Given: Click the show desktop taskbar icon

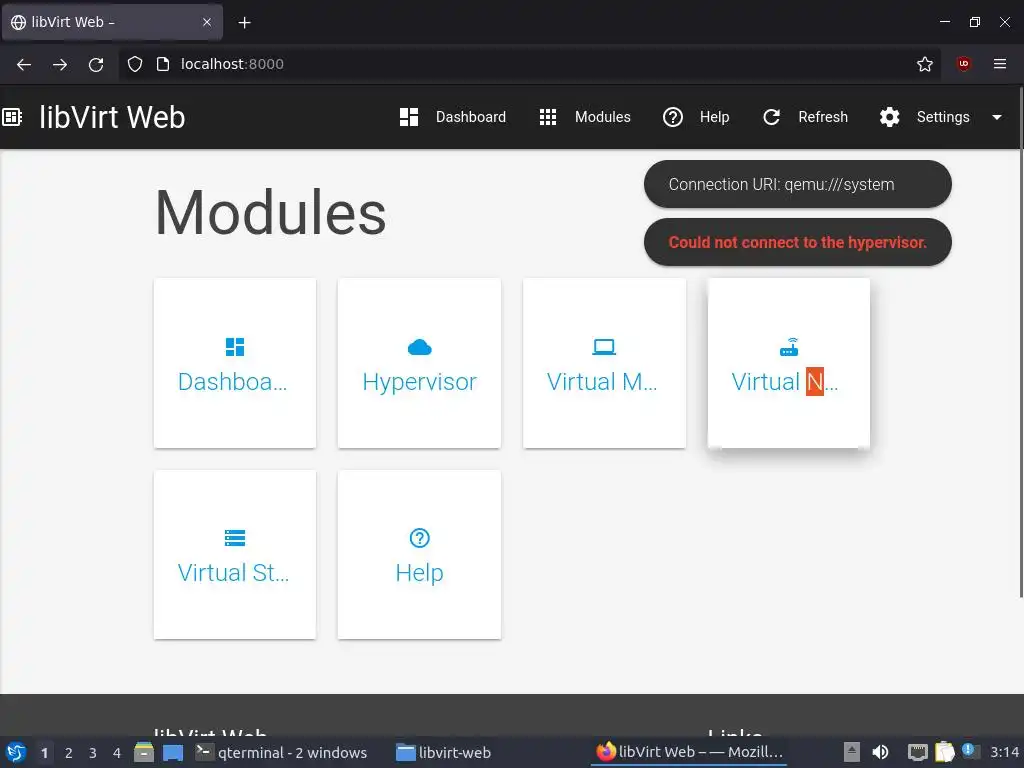Looking at the screenshot, I should click(173, 752).
